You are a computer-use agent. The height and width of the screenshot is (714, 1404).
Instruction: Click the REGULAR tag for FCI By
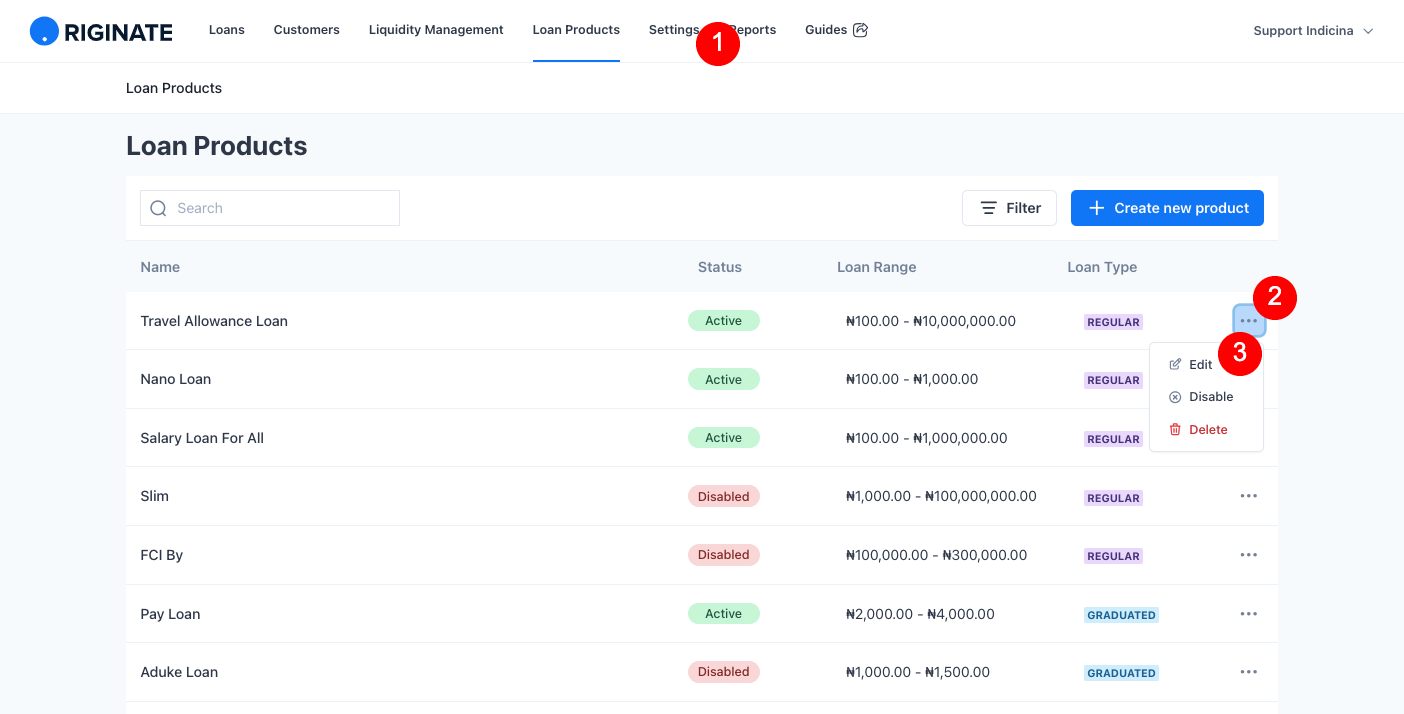(1113, 556)
